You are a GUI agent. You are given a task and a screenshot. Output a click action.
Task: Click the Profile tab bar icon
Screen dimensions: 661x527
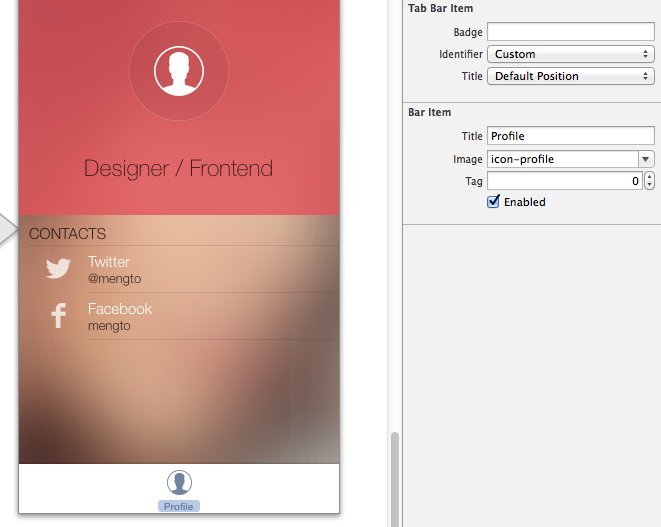(x=179, y=483)
